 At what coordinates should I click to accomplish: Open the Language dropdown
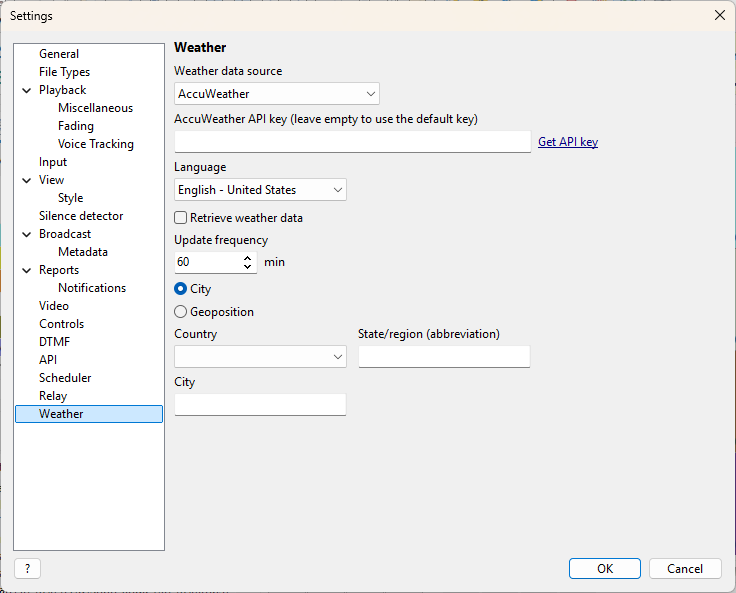[260, 190]
